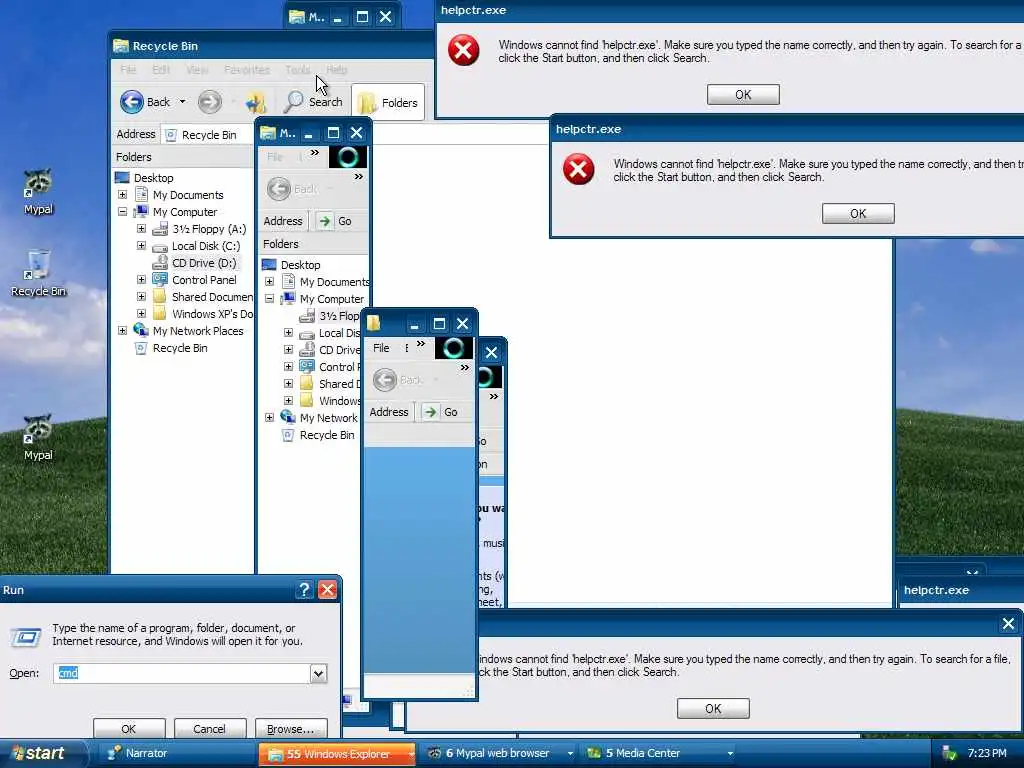Show hidden menus chevron in second Explorer window

point(315,153)
